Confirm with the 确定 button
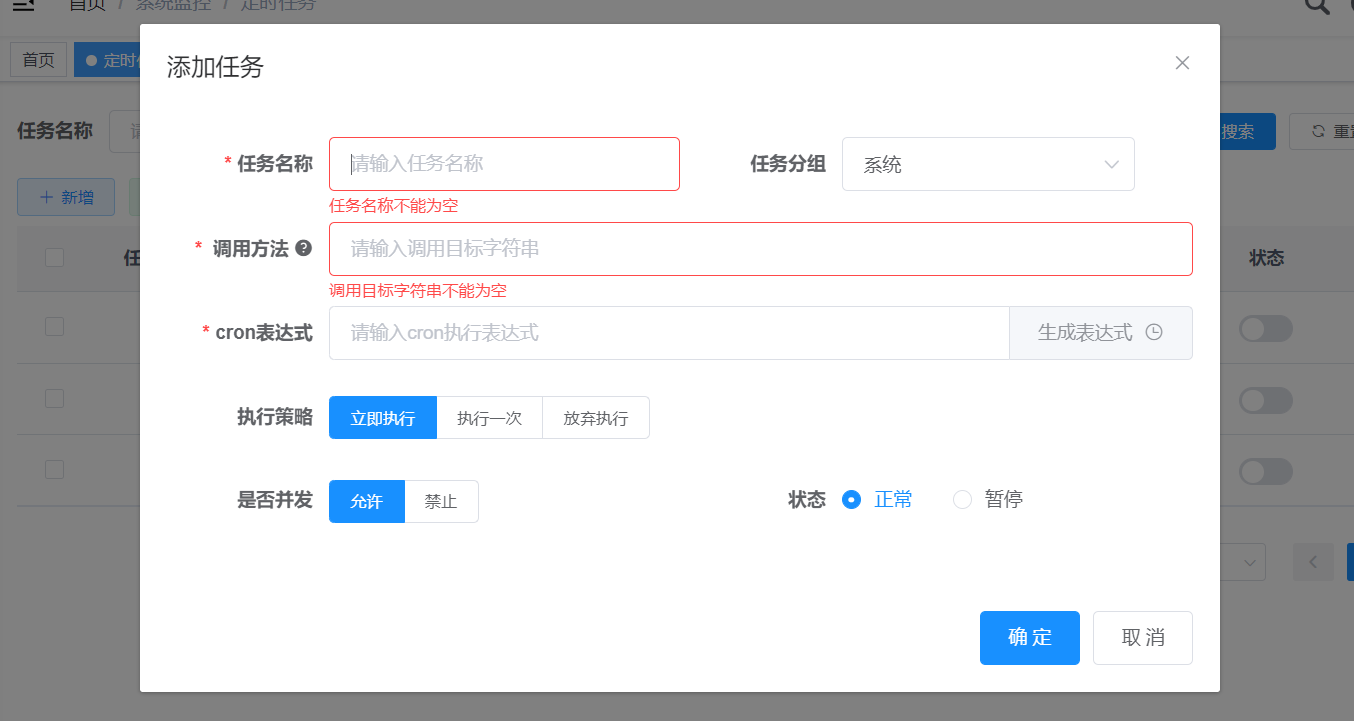This screenshot has width=1354, height=721. (x=1030, y=638)
